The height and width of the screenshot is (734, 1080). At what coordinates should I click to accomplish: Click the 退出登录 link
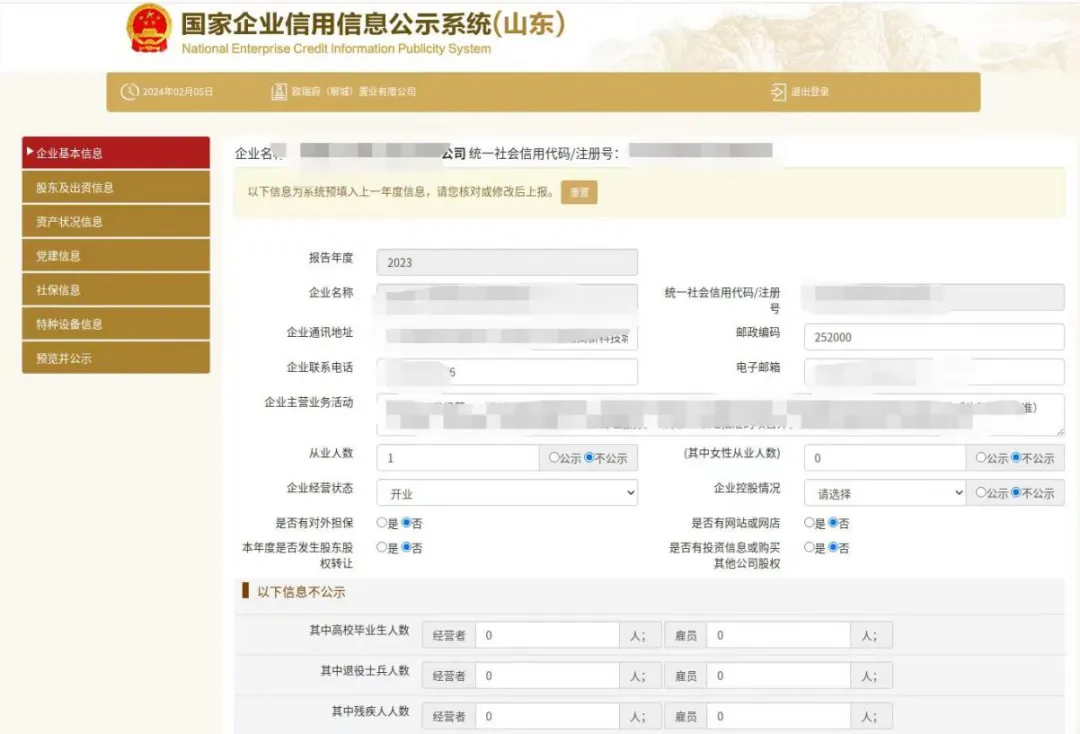(810, 92)
